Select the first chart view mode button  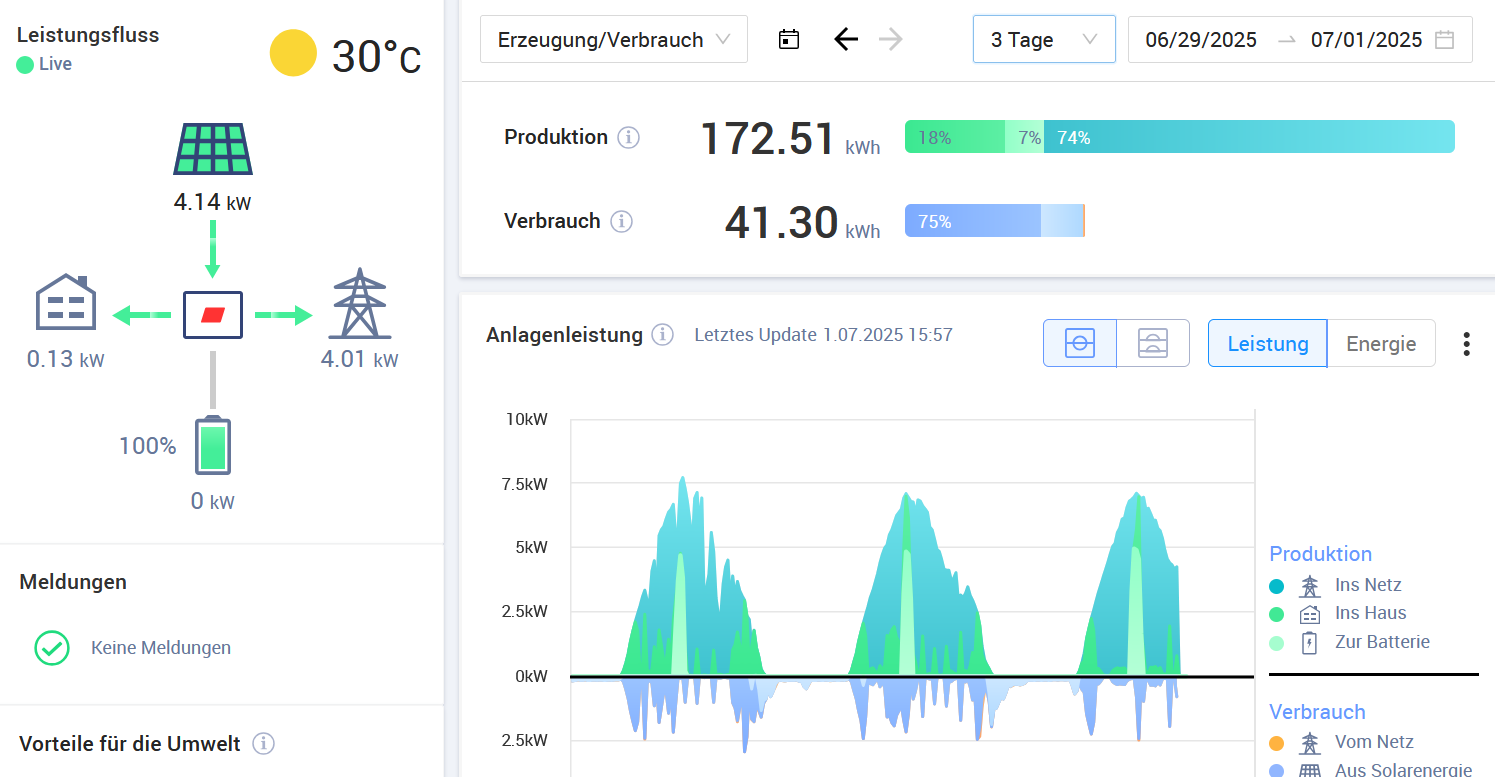1079,344
